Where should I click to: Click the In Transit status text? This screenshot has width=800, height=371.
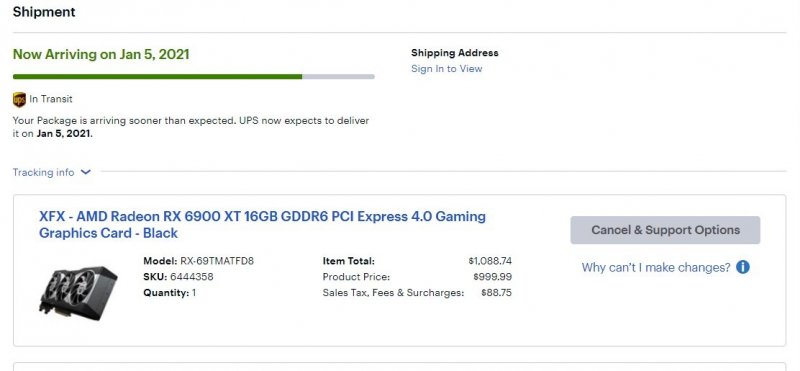(x=51, y=99)
